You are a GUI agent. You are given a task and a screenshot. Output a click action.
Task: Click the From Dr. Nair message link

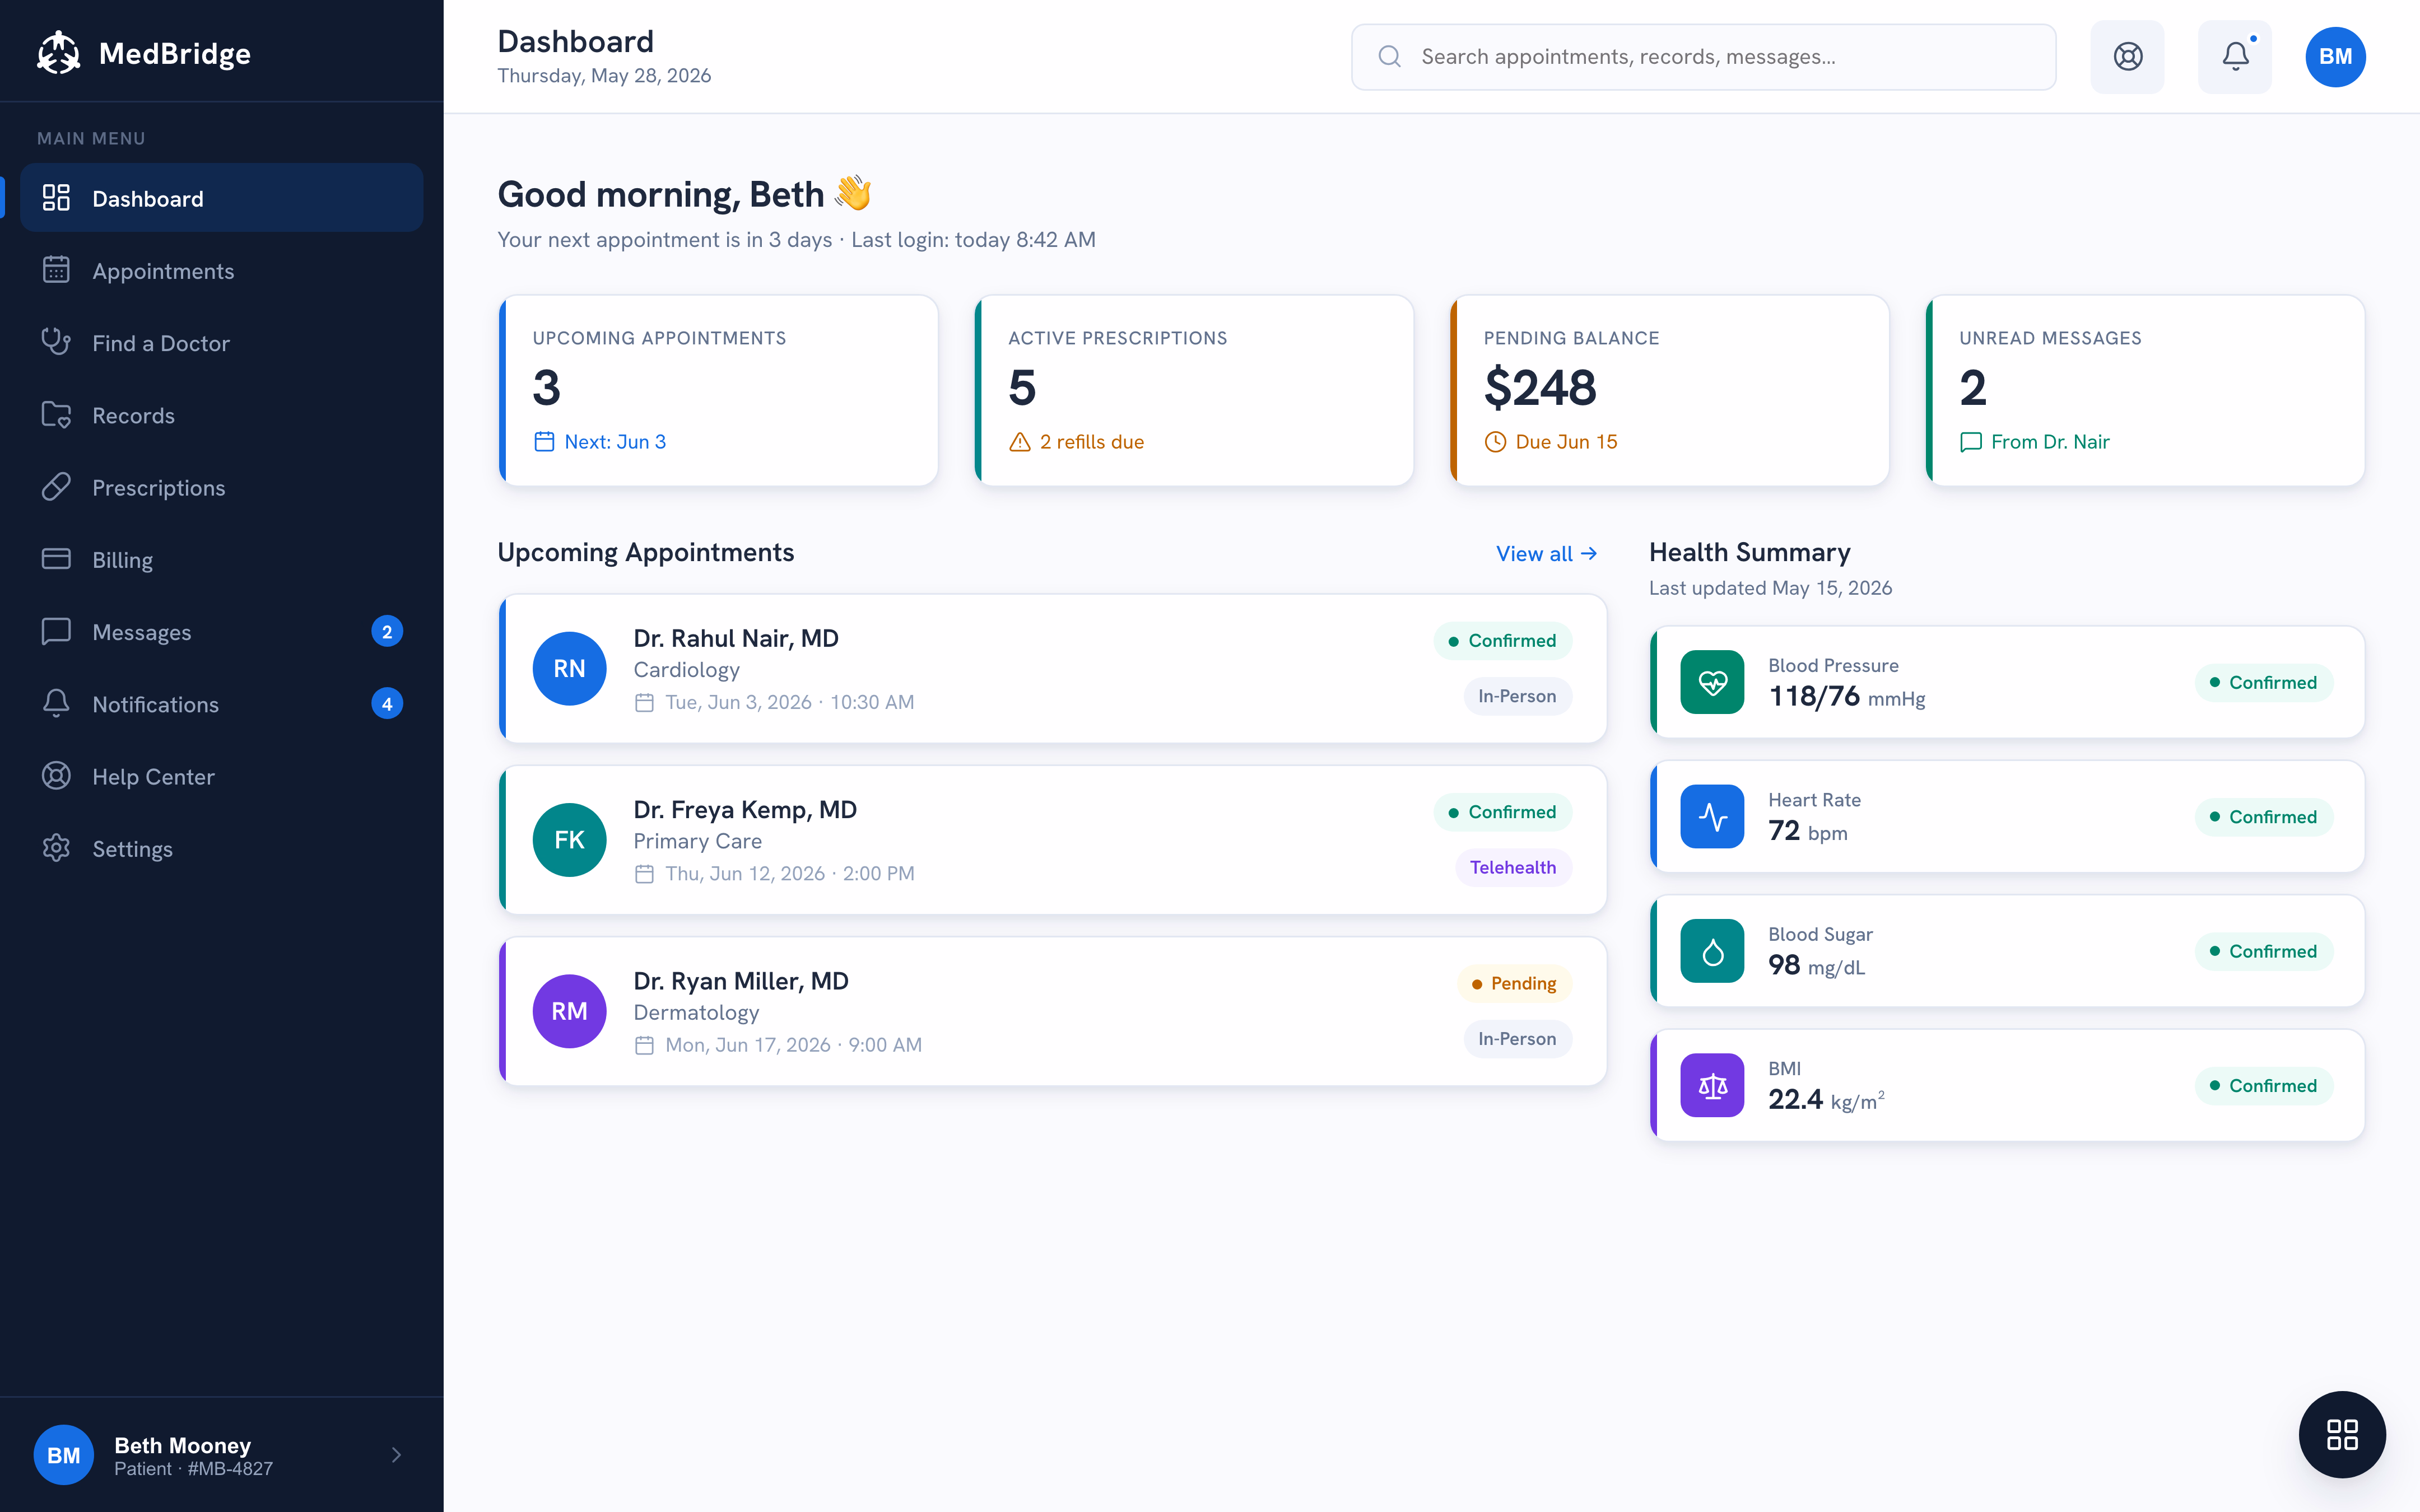tap(2034, 442)
